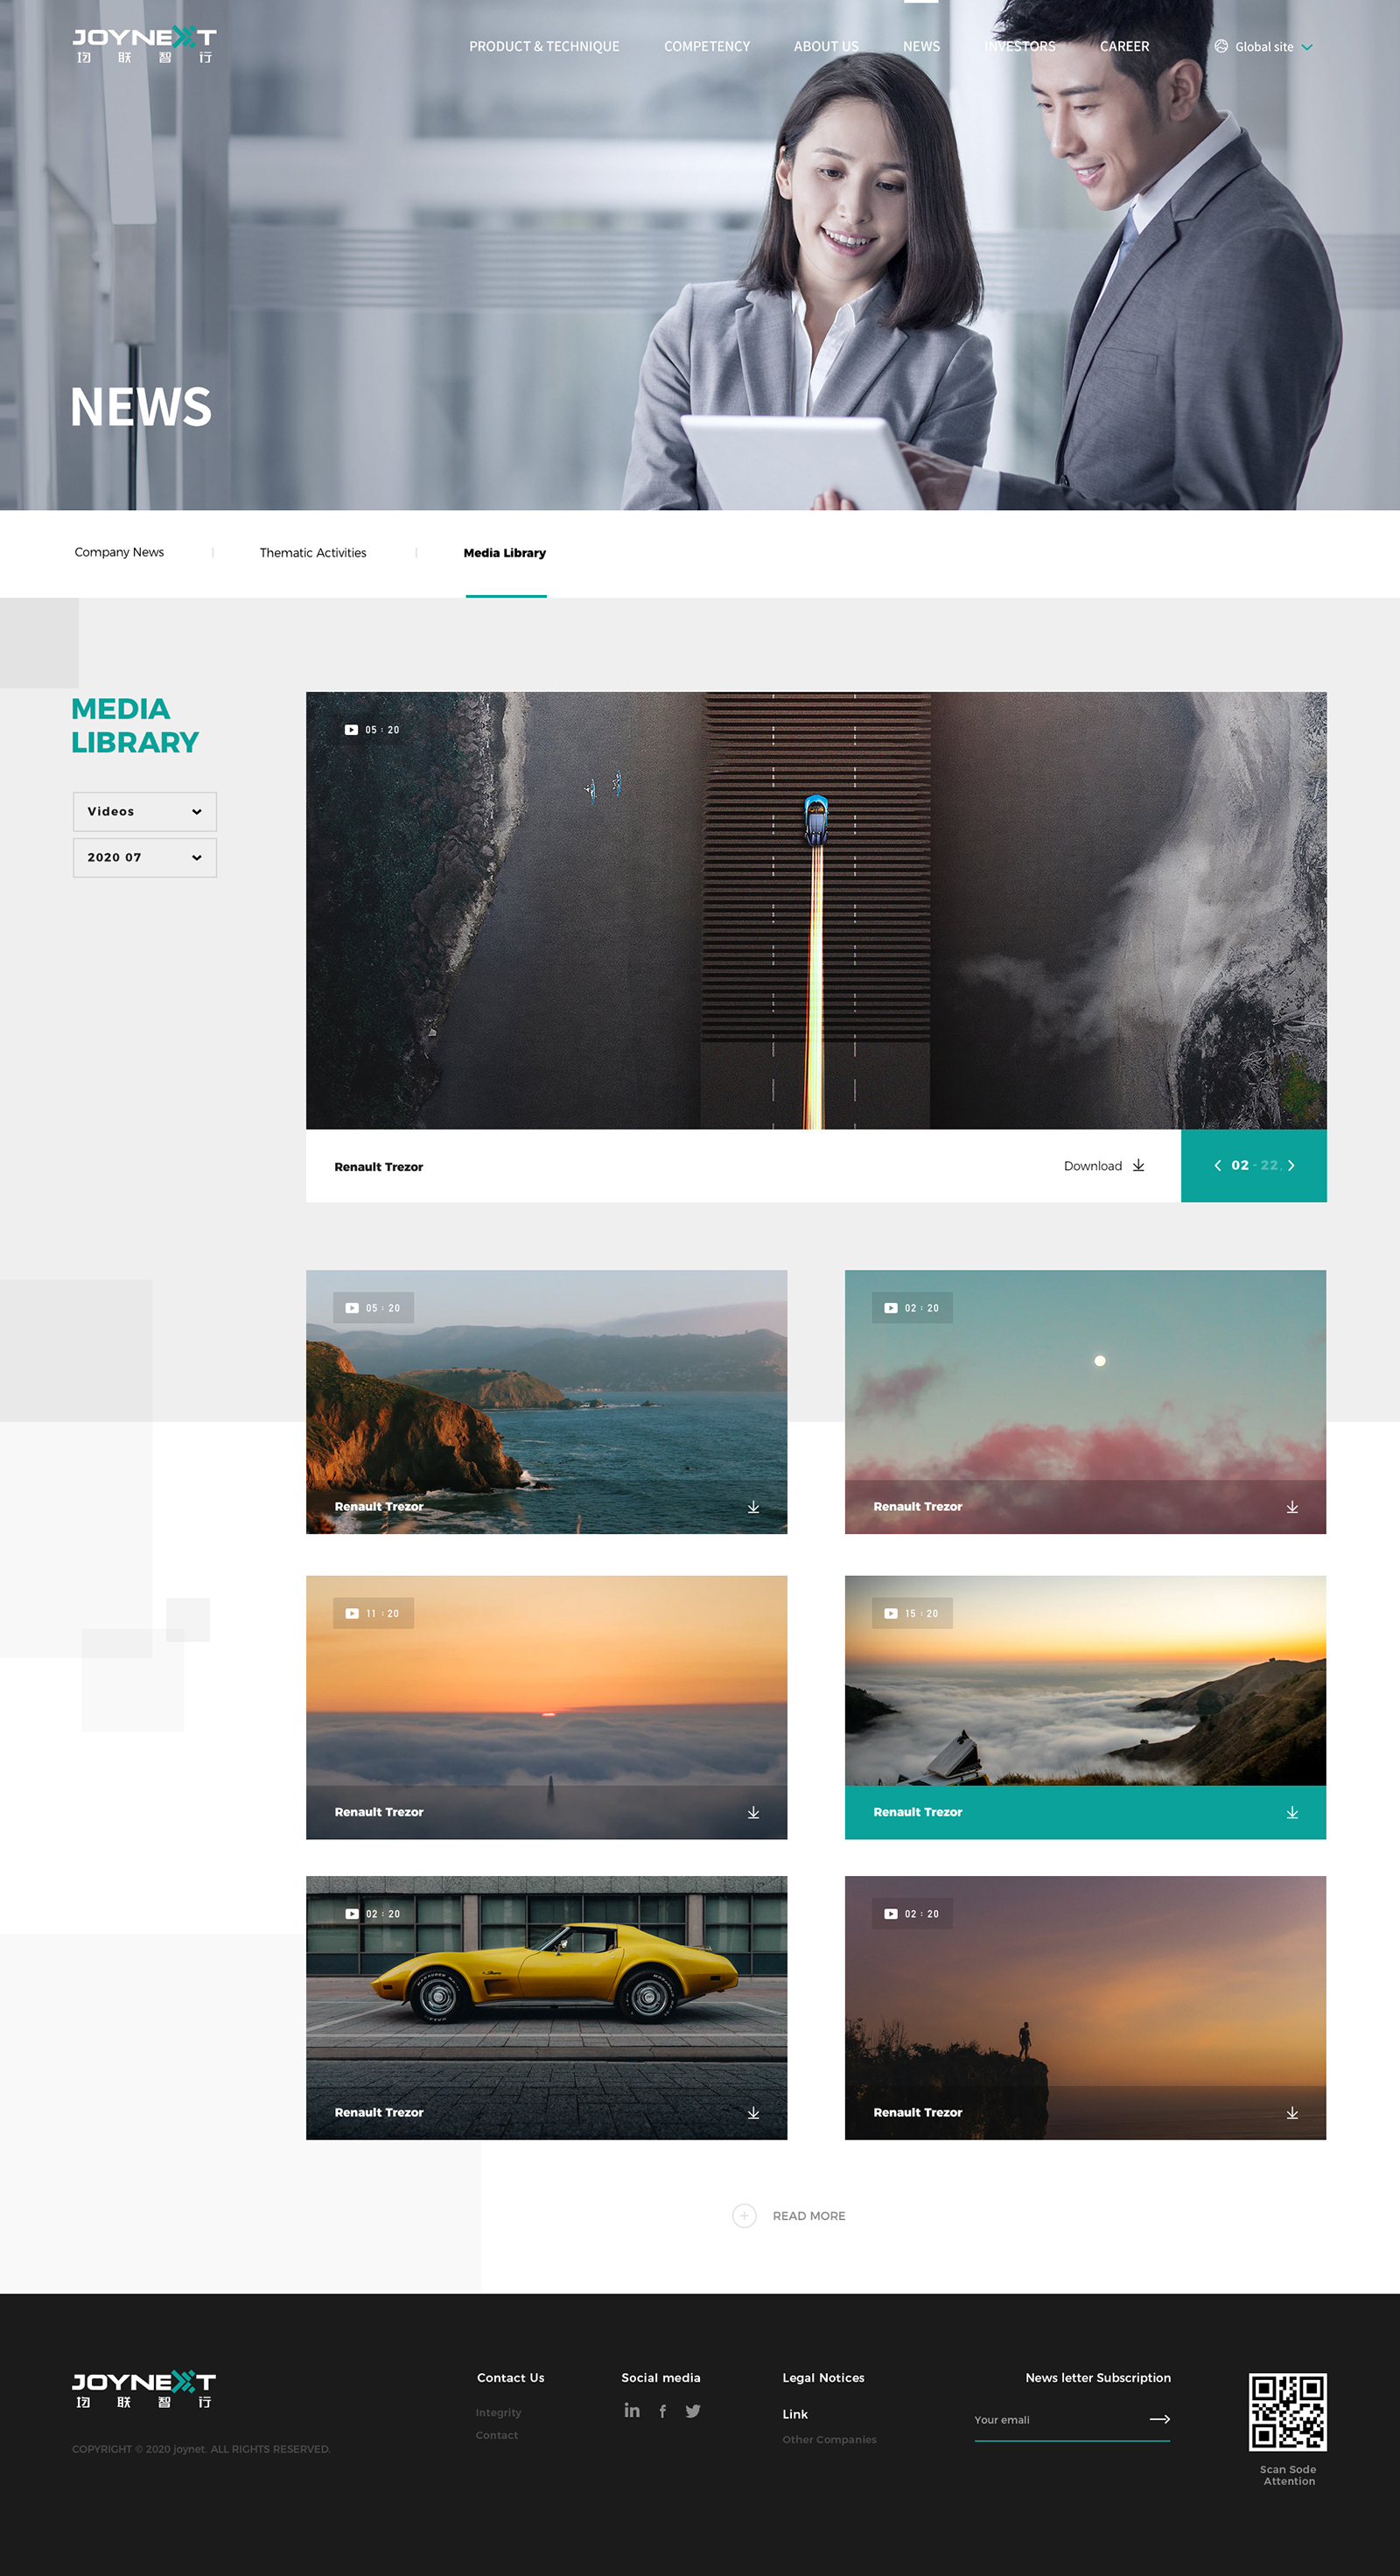Switch to the Company News tab
The width and height of the screenshot is (1400, 2576).
click(119, 552)
